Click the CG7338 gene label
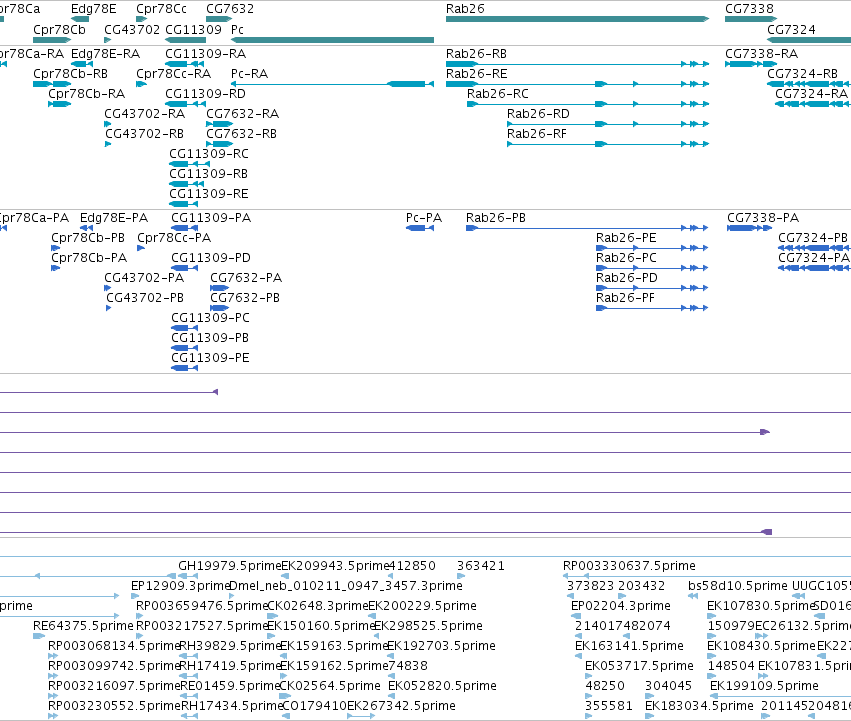 [749, 9]
